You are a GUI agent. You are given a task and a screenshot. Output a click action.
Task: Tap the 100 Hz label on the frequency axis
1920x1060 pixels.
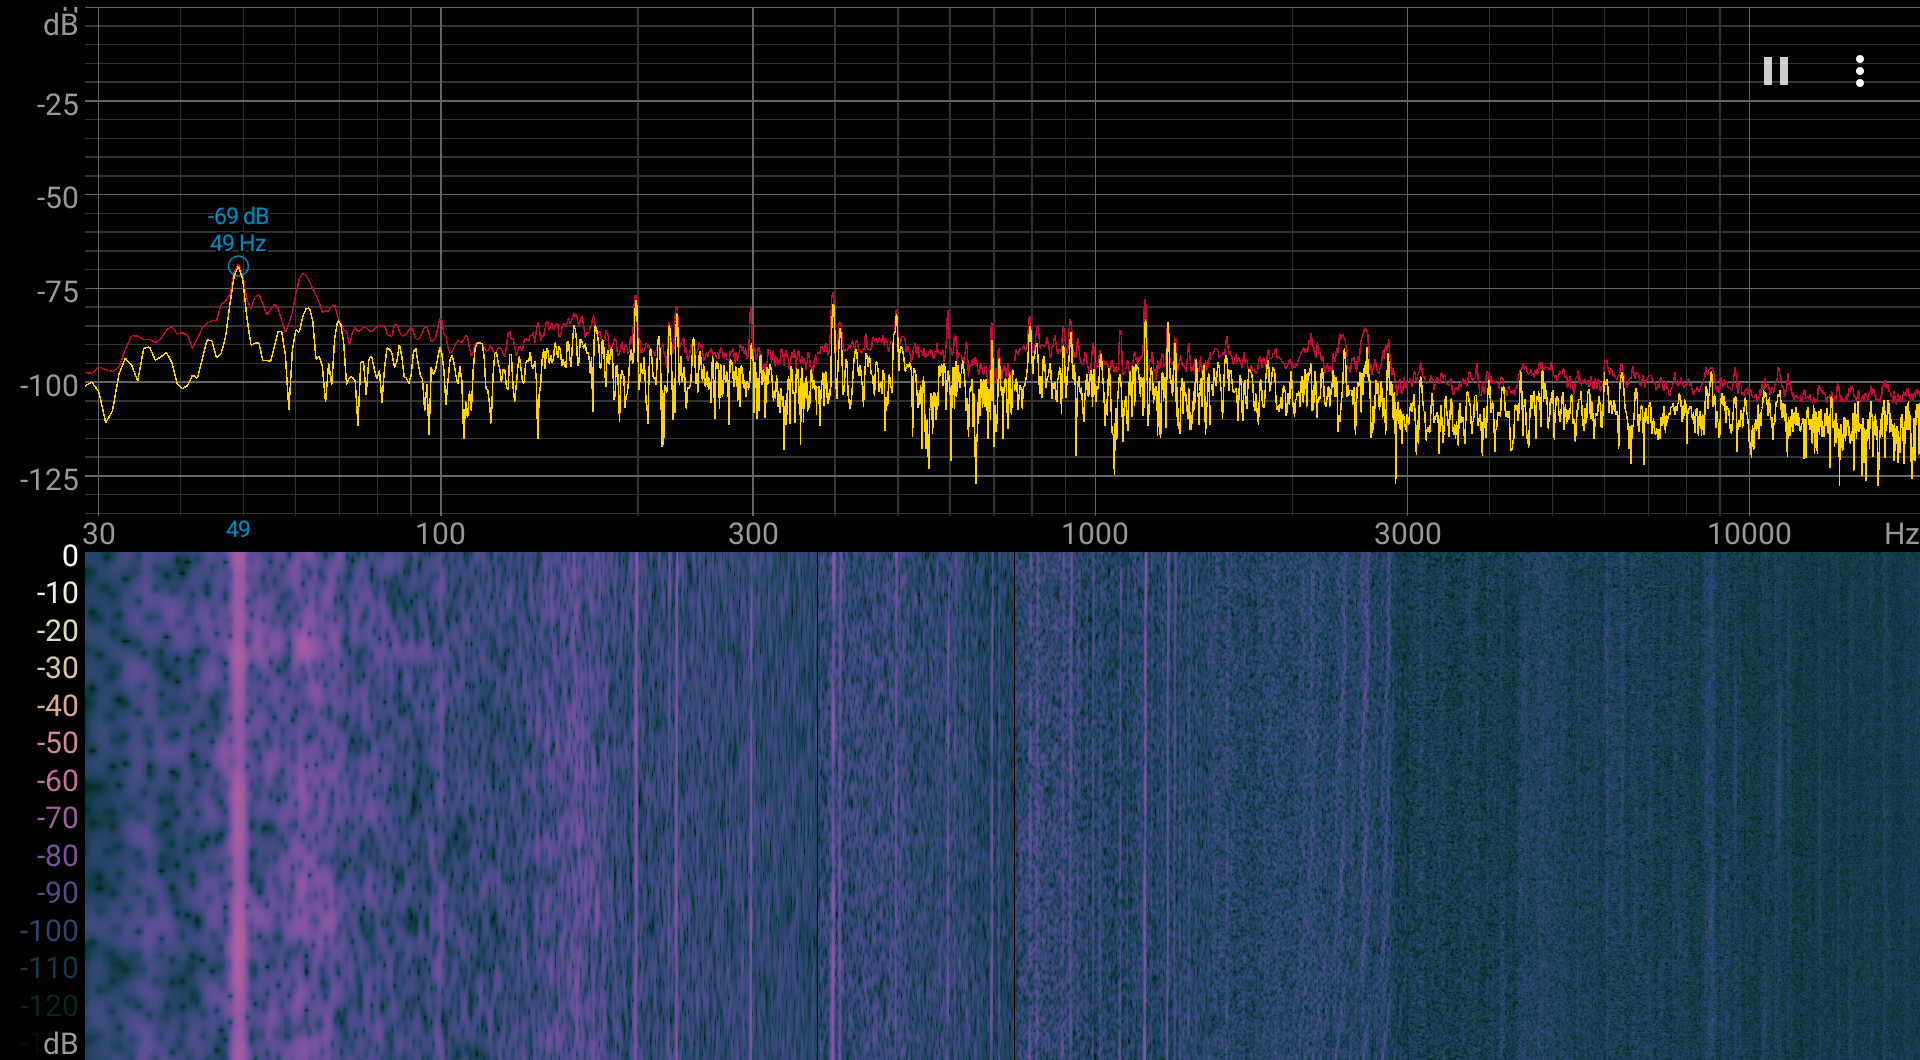pyautogui.click(x=440, y=534)
